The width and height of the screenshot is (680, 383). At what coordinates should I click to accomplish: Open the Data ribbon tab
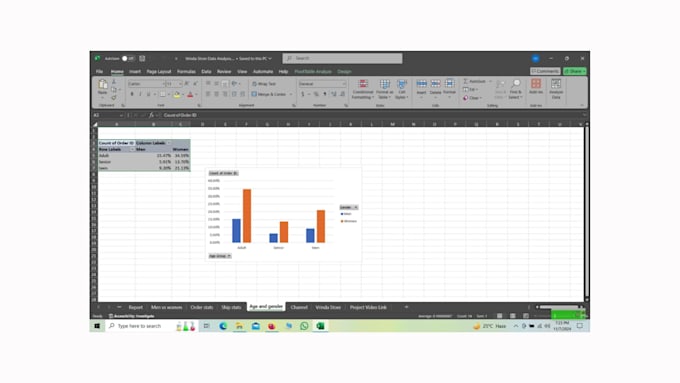pos(206,72)
